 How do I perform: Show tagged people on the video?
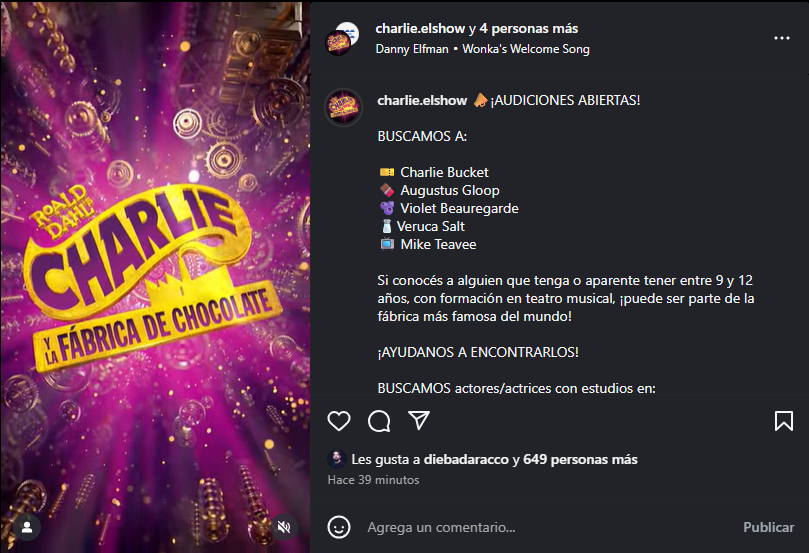click(27, 527)
